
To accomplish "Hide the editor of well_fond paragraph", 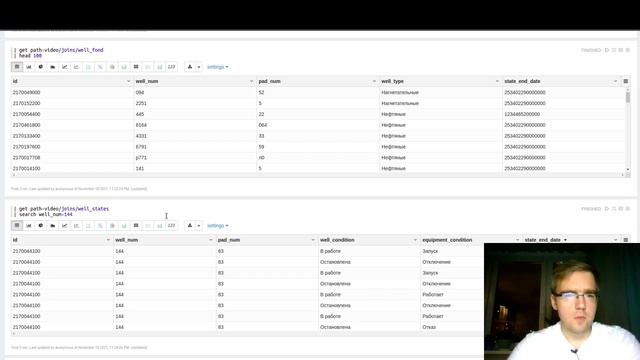I will click(x=613, y=50).
